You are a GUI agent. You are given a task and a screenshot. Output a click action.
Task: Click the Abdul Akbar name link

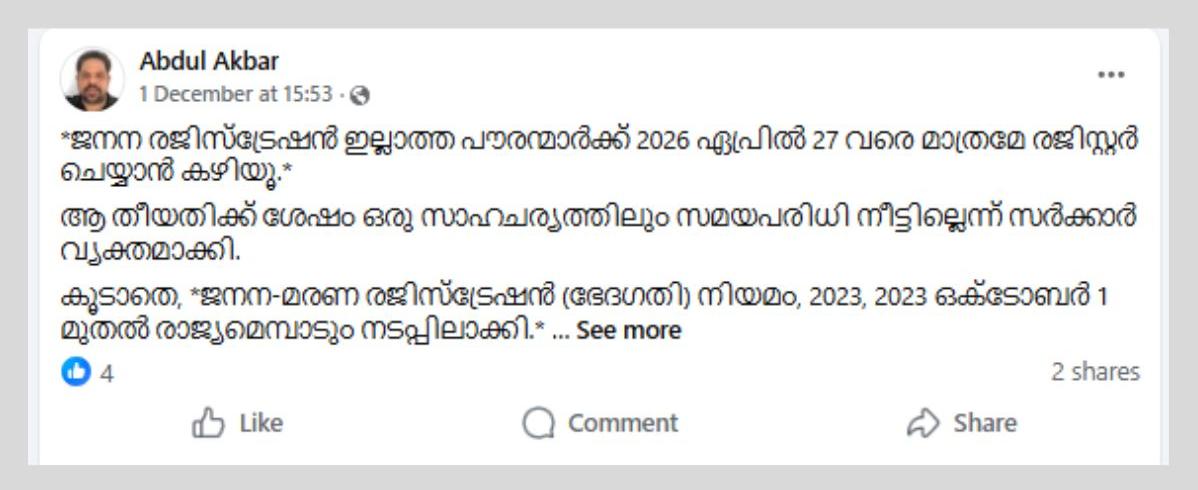click(x=209, y=61)
